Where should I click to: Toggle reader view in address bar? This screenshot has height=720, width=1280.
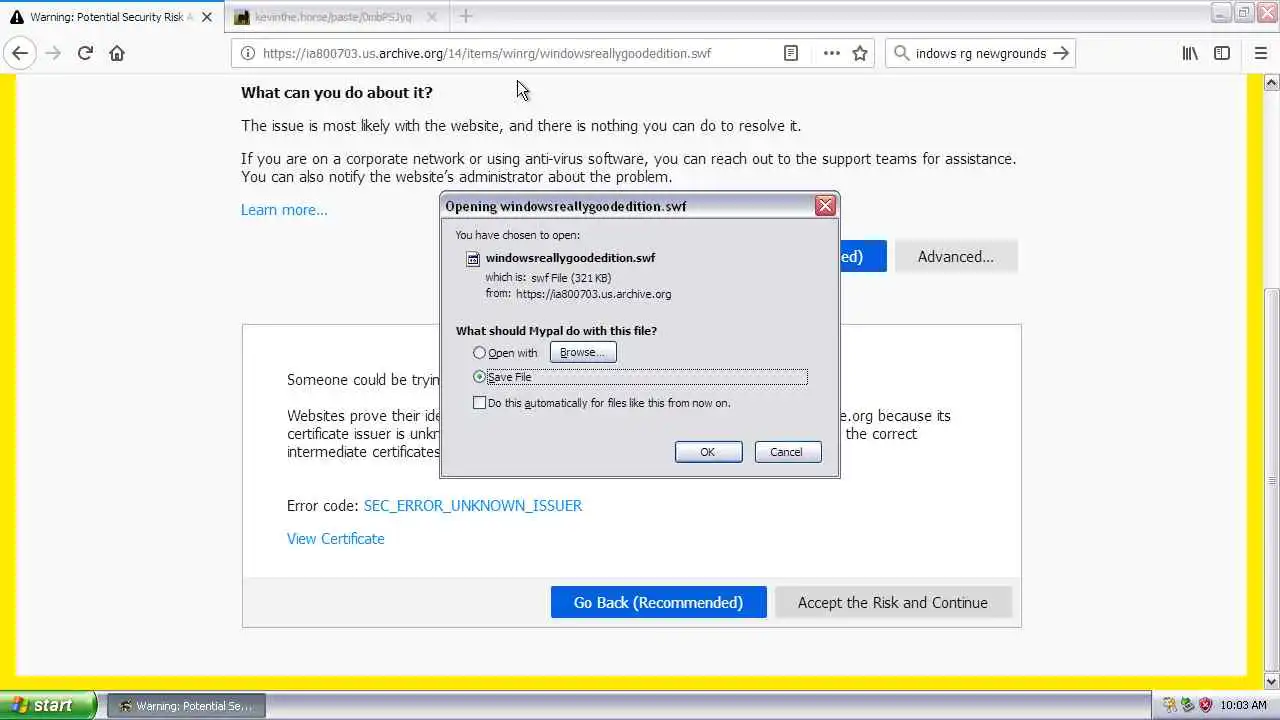[791, 53]
